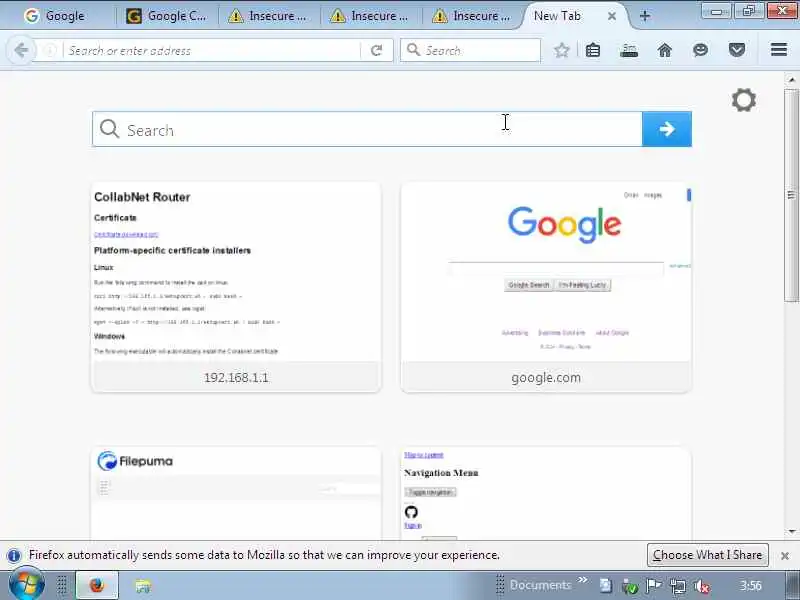
Task: Click Choose What I Share button
Action: click(707, 555)
